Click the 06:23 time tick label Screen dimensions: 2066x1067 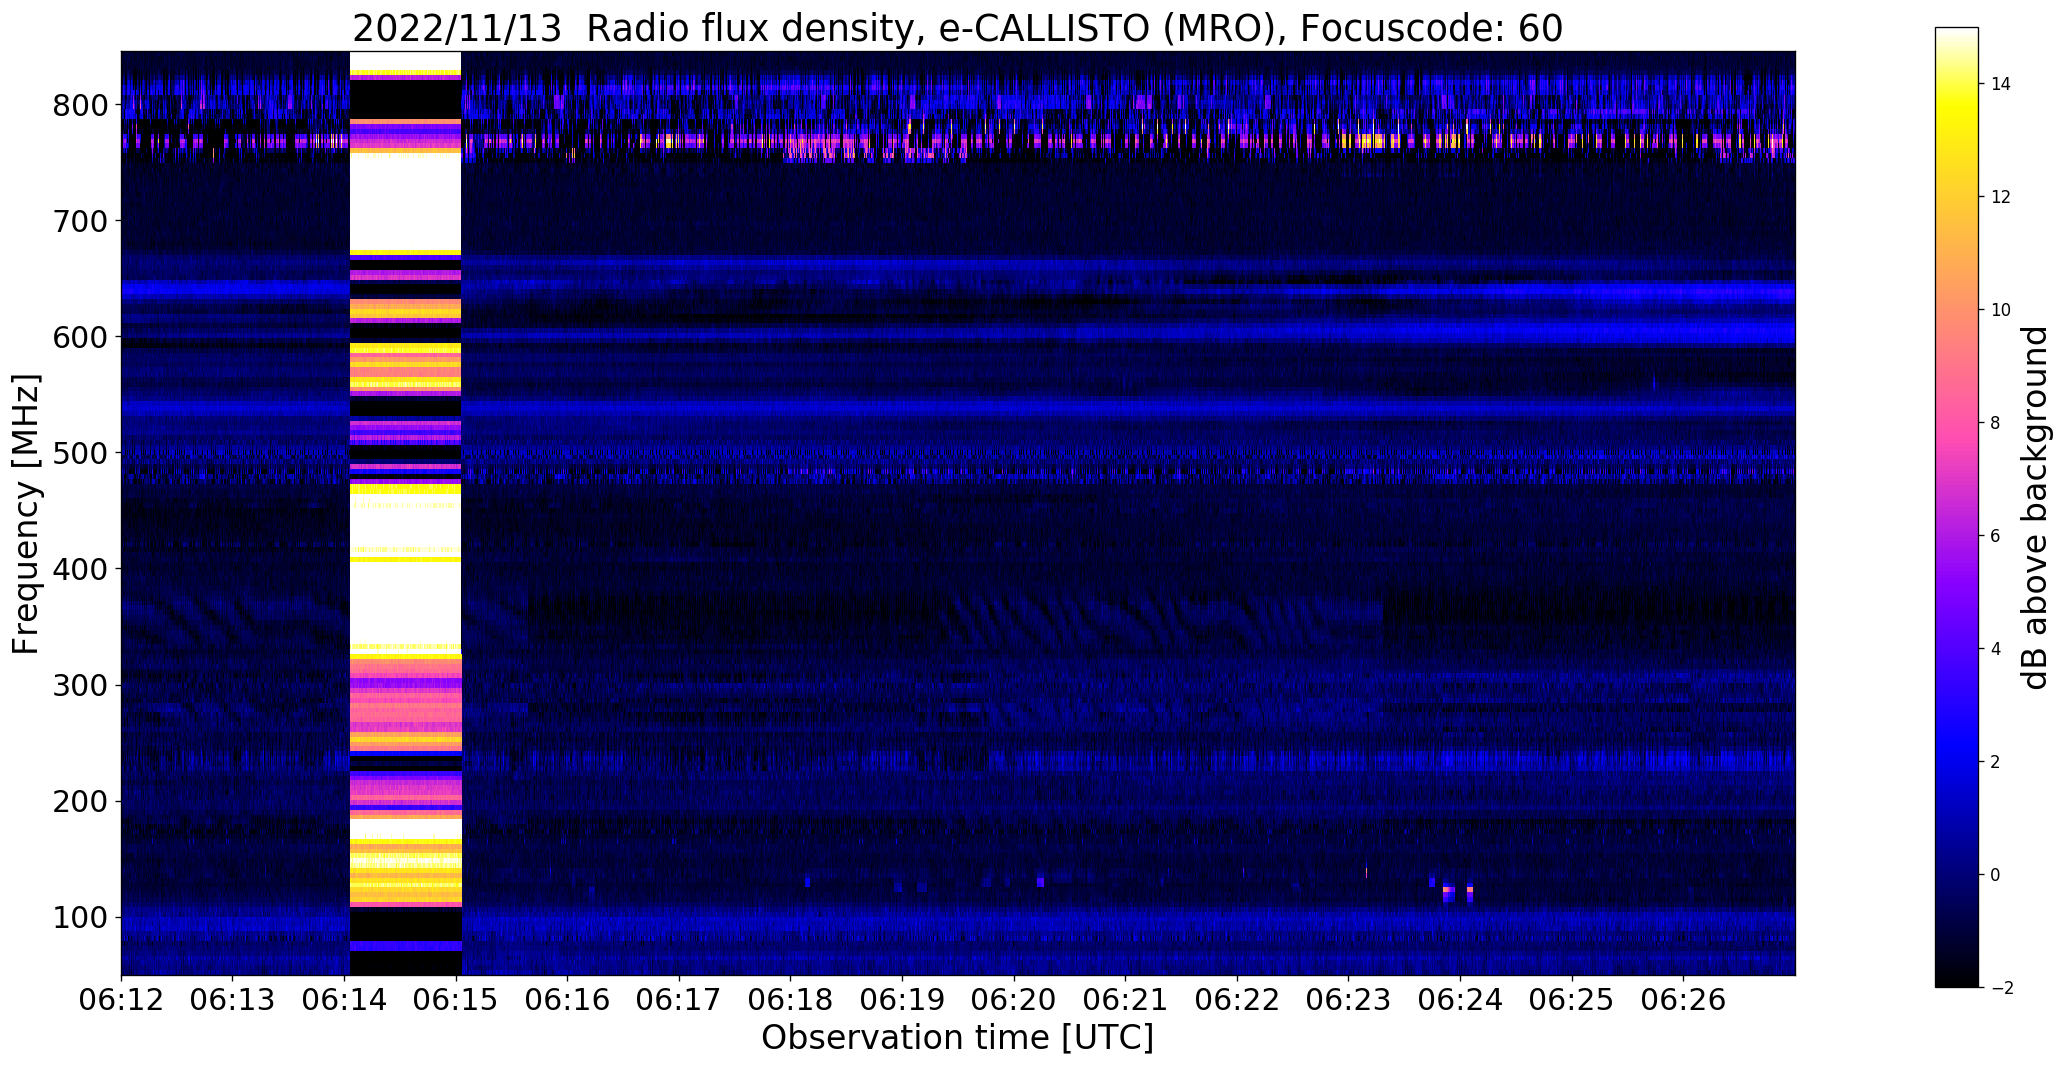click(1349, 999)
